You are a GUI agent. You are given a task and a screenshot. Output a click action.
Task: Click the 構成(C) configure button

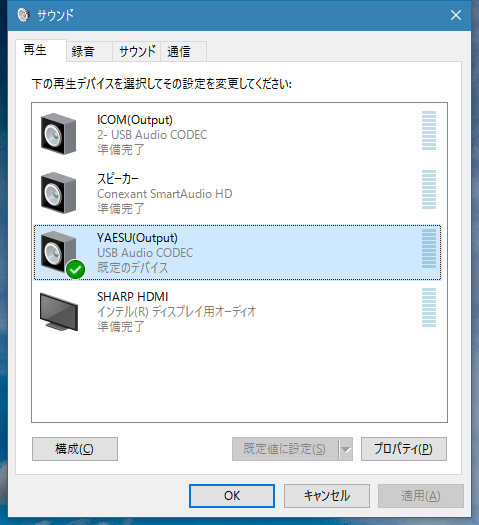75,449
